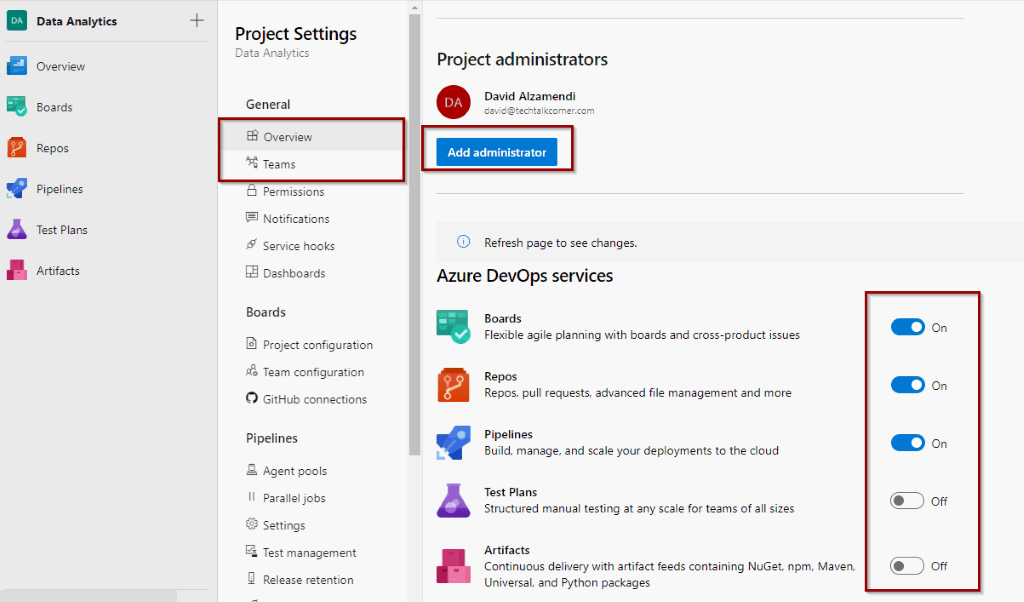The image size is (1024, 602).
Task: Turn off the Repos service toggle
Action: click(x=908, y=385)
